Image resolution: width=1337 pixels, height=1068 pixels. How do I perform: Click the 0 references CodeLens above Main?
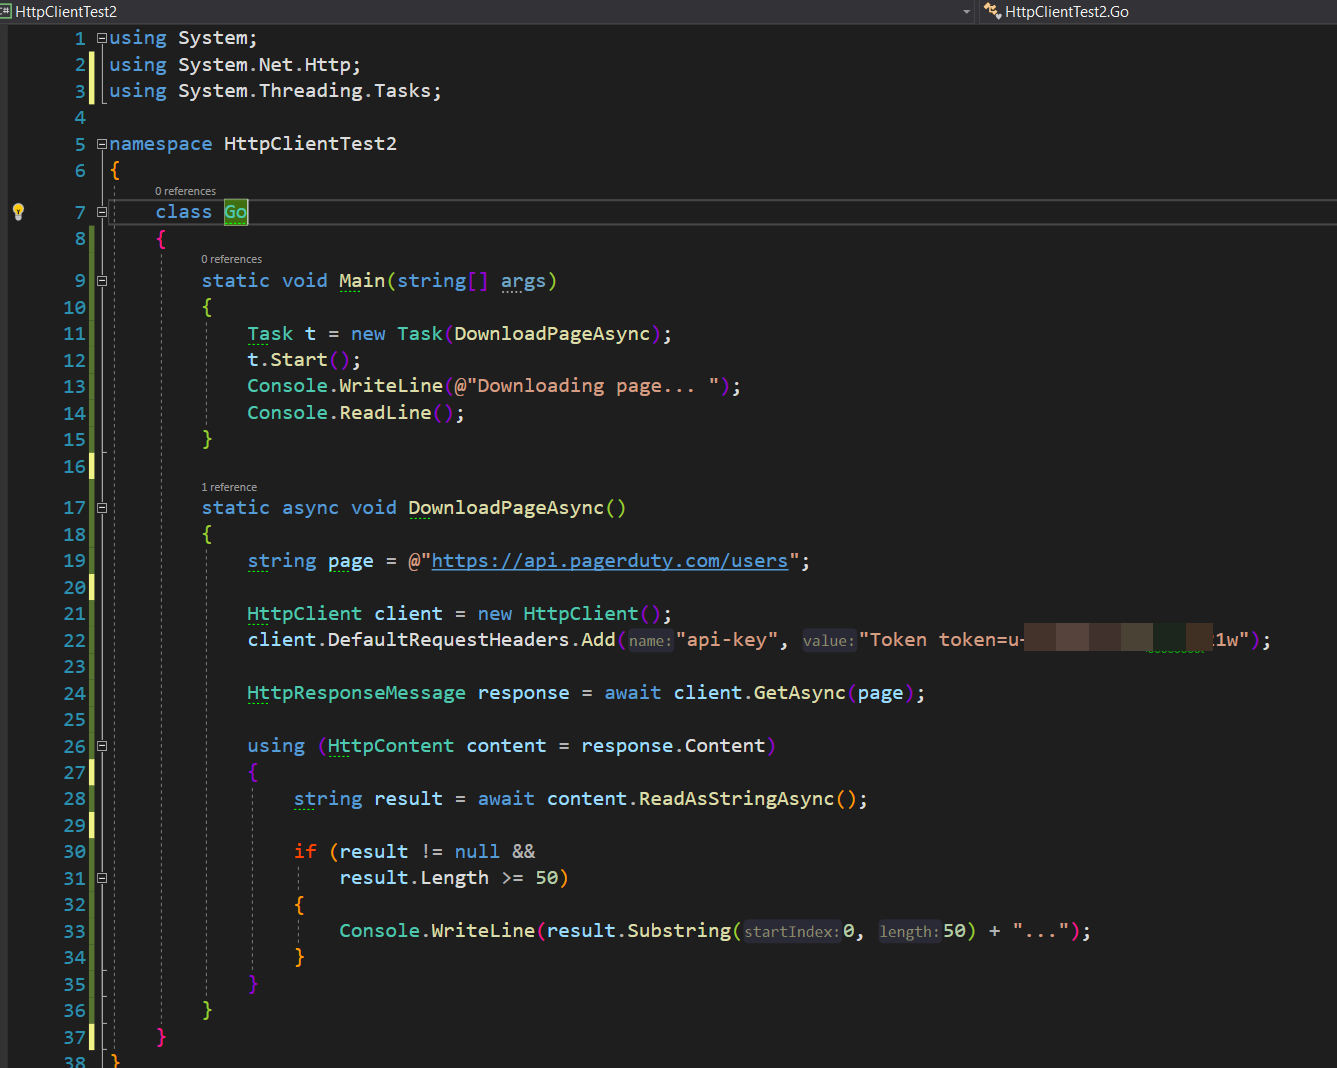[x=231, y=258]
